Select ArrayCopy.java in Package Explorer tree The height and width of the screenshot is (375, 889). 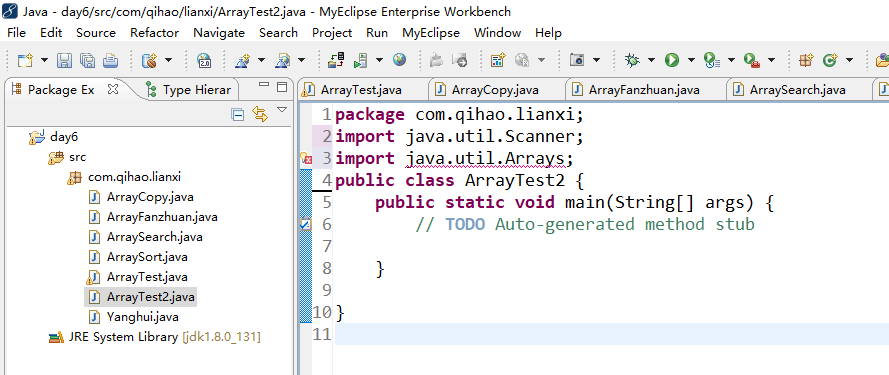pyautogui.click(x=150, y=197)
